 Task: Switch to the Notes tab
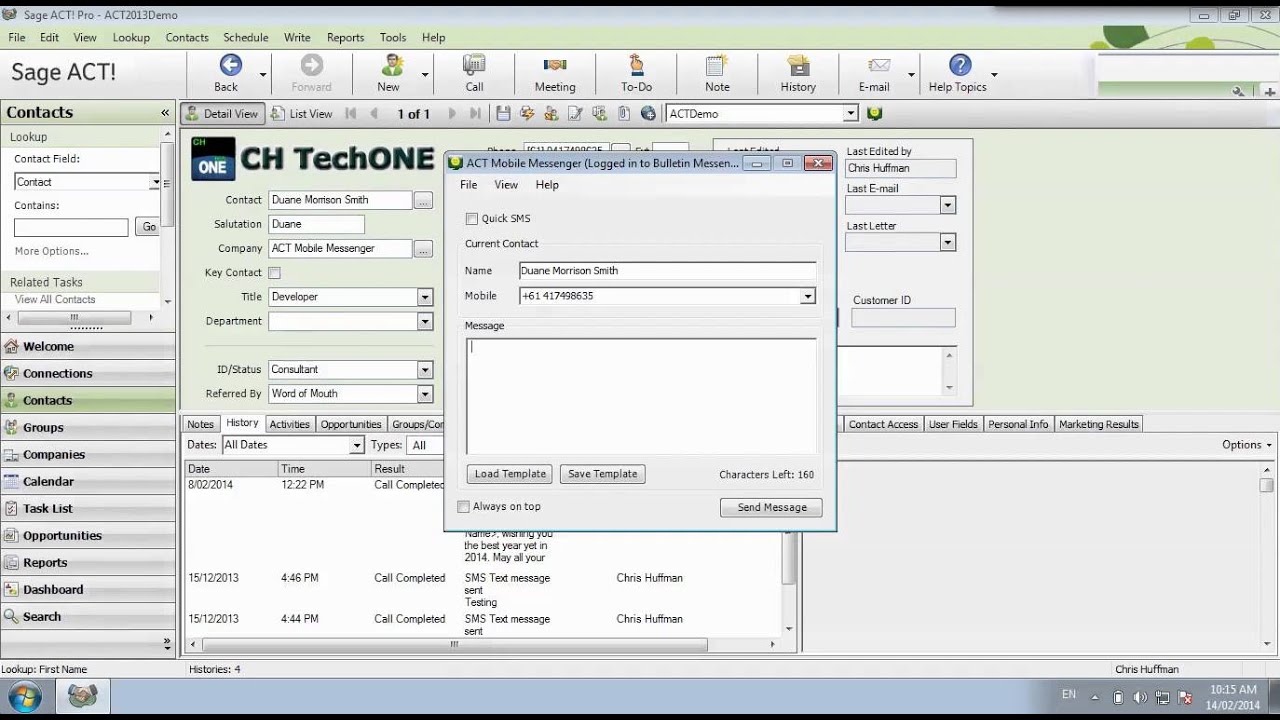200,424
